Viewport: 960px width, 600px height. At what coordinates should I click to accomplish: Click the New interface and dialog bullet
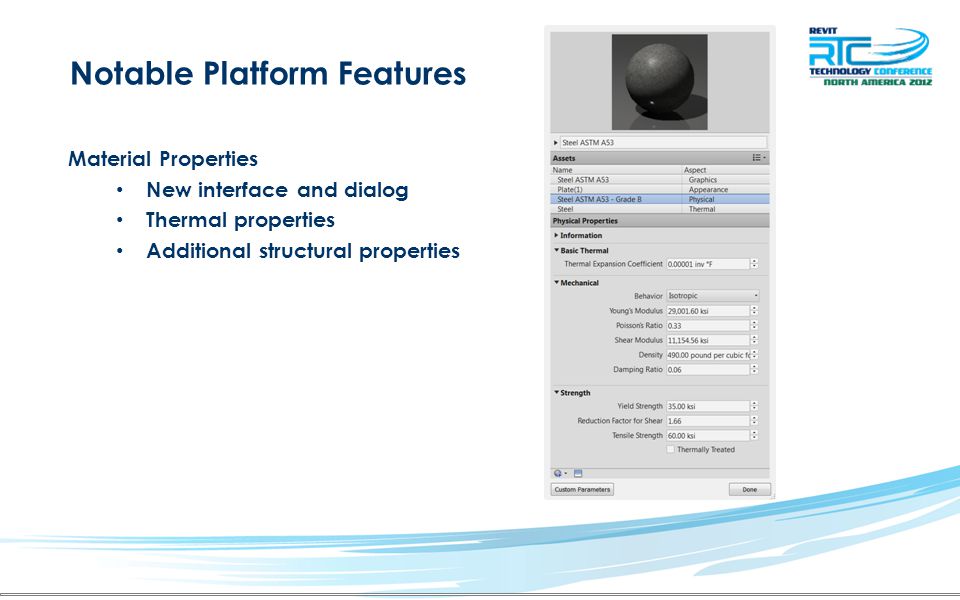(x=277, y=190)
